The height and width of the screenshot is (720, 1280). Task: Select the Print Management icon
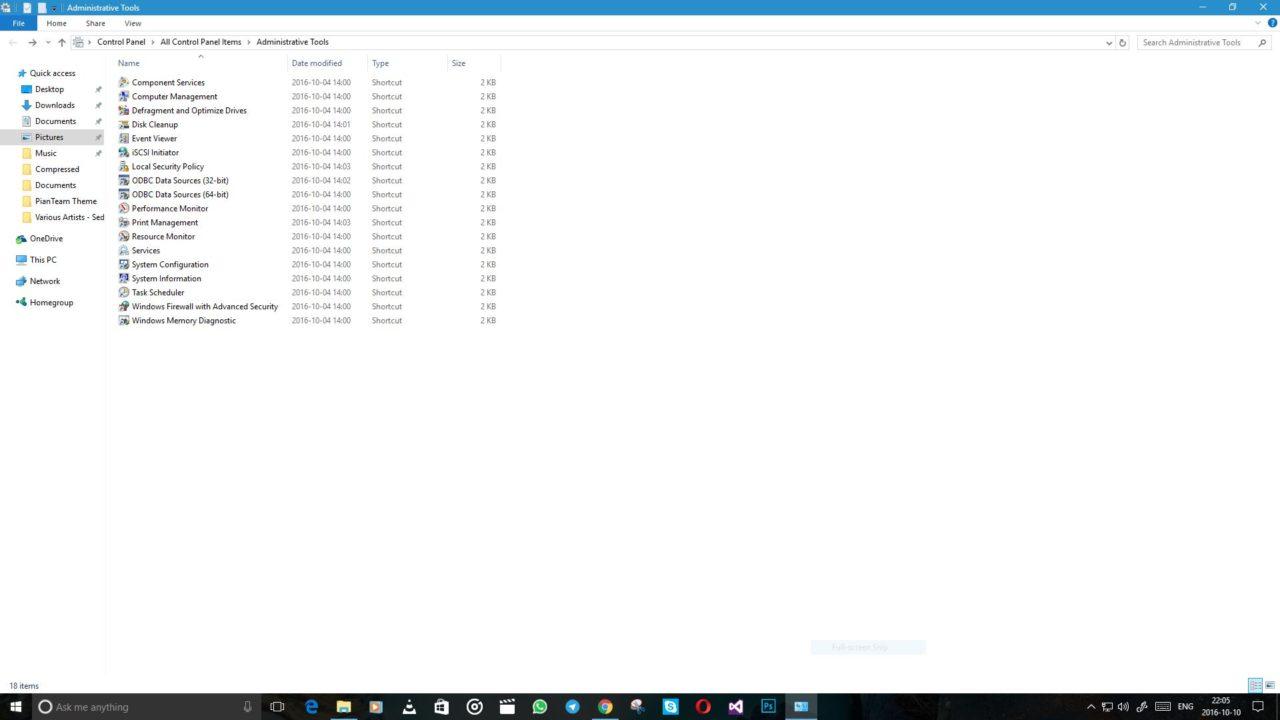(x=124, y=222)
